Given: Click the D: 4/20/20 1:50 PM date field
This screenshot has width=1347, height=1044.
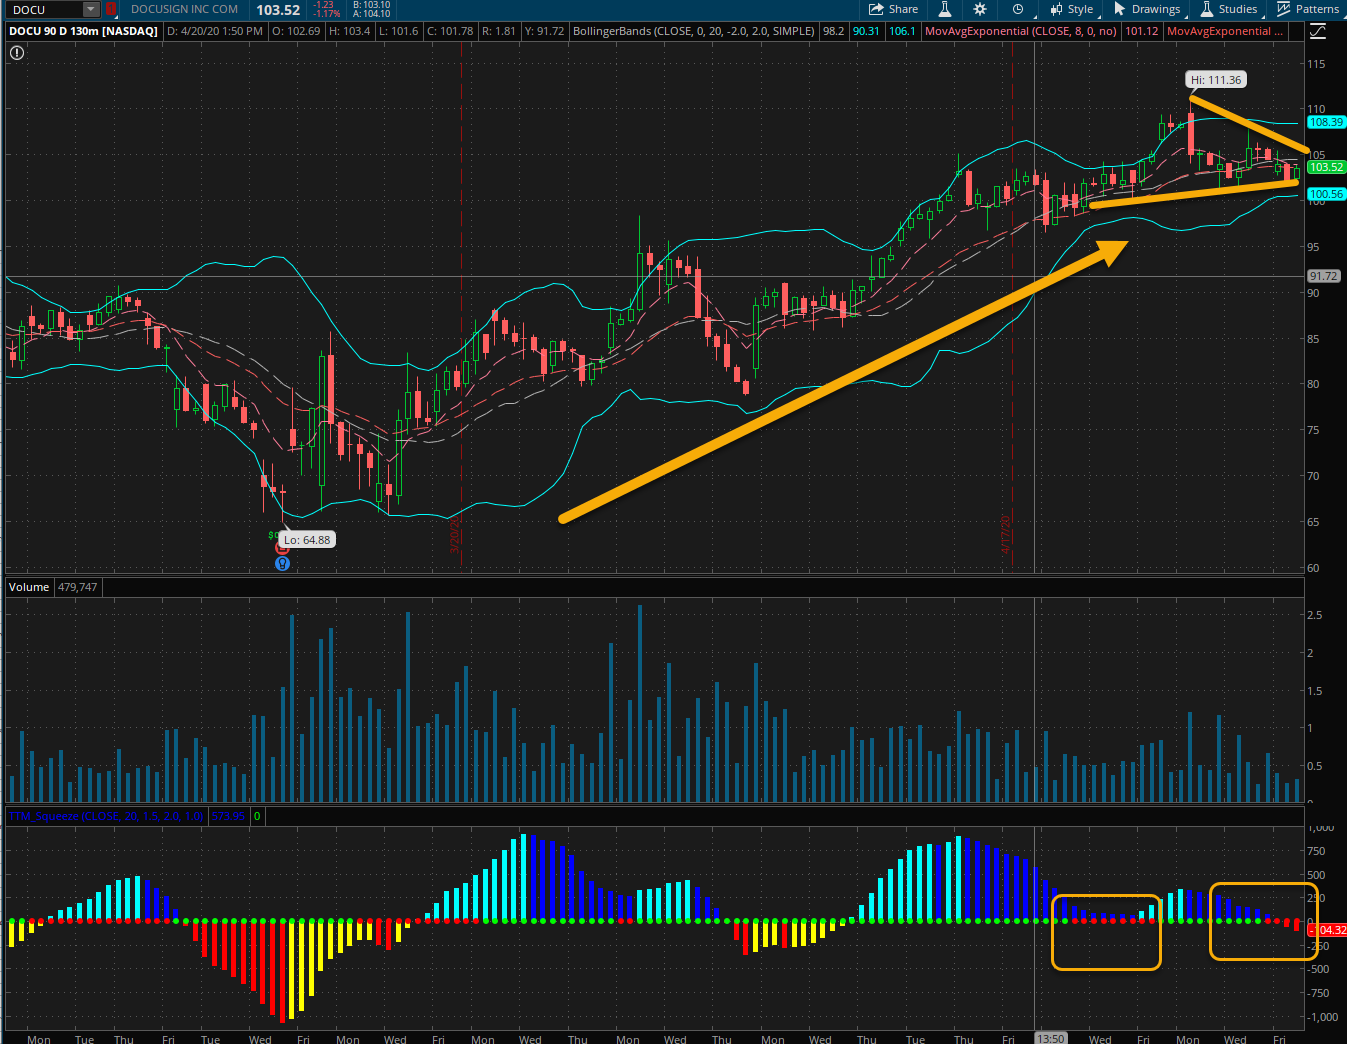Looking at the screenshot, I should 215,31.
